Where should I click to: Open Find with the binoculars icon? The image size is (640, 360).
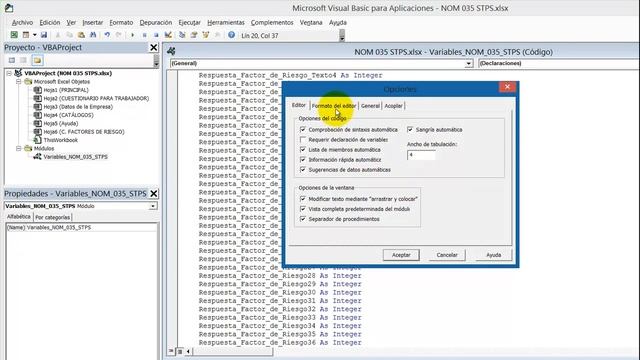pyautogui.click(x=93, y=35)
